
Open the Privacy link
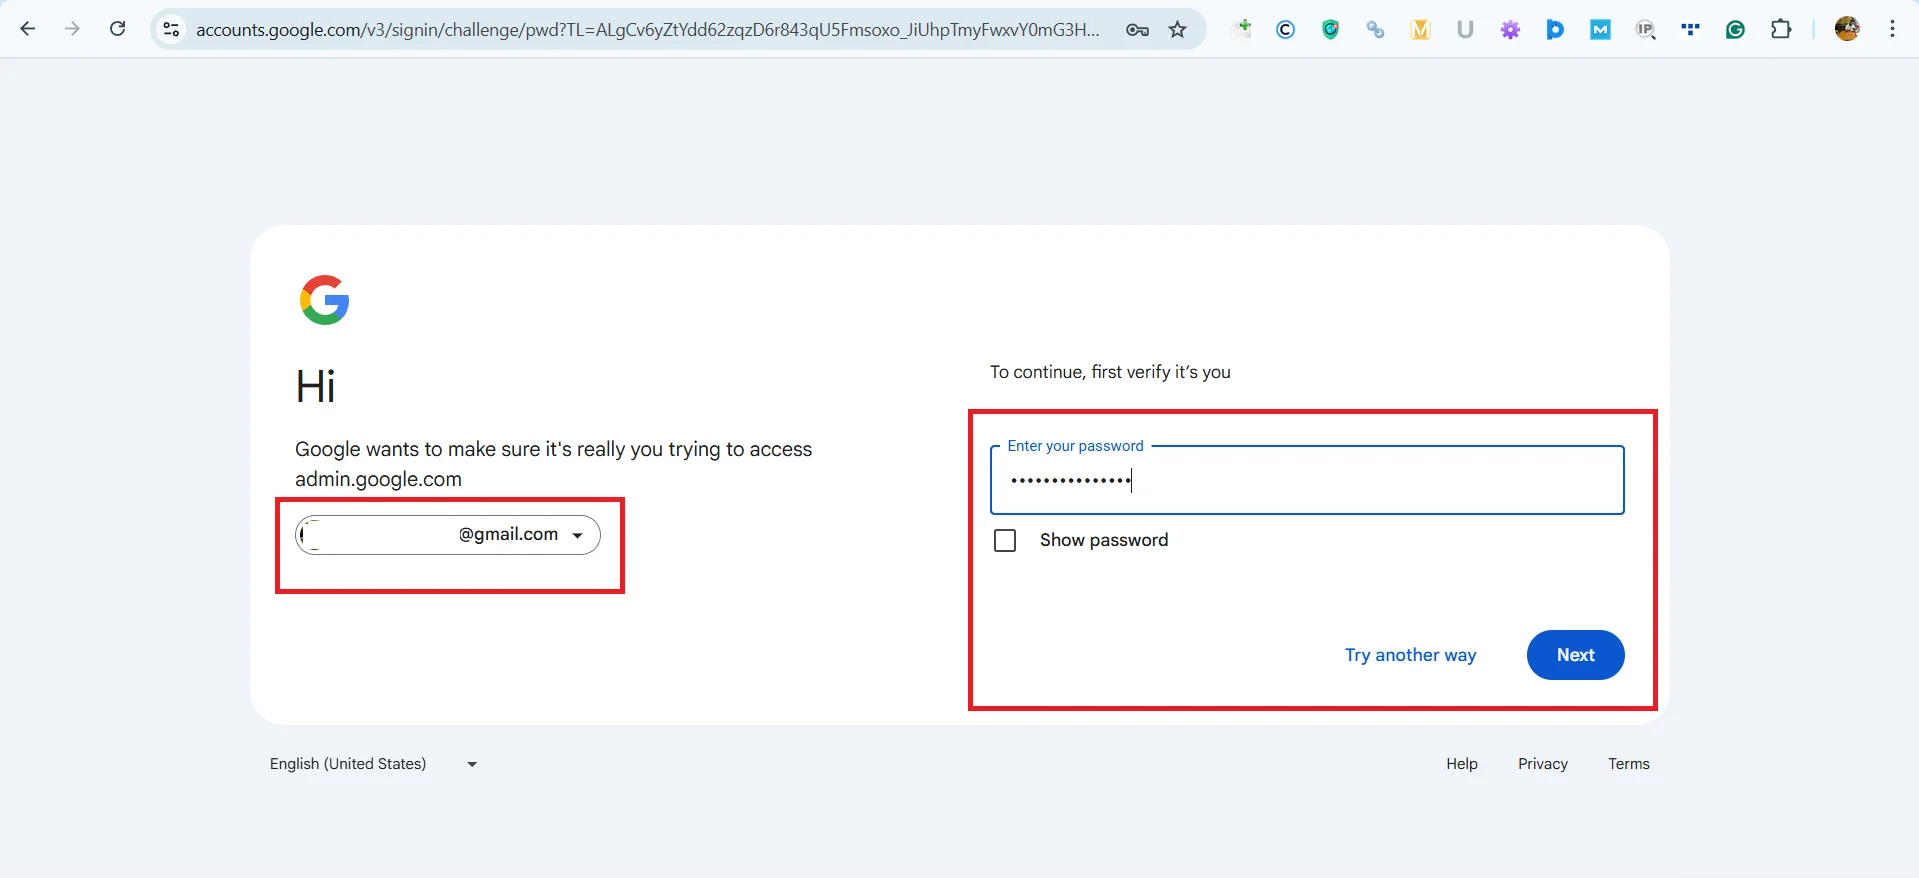pyautogui.click(x=1542, y=764)
